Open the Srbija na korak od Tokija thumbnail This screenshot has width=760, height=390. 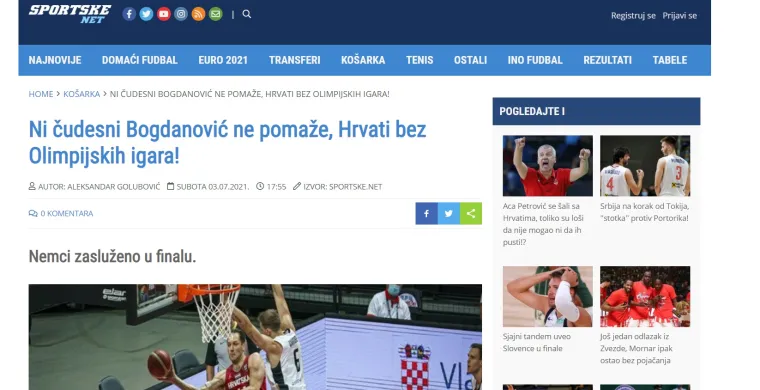645,166
